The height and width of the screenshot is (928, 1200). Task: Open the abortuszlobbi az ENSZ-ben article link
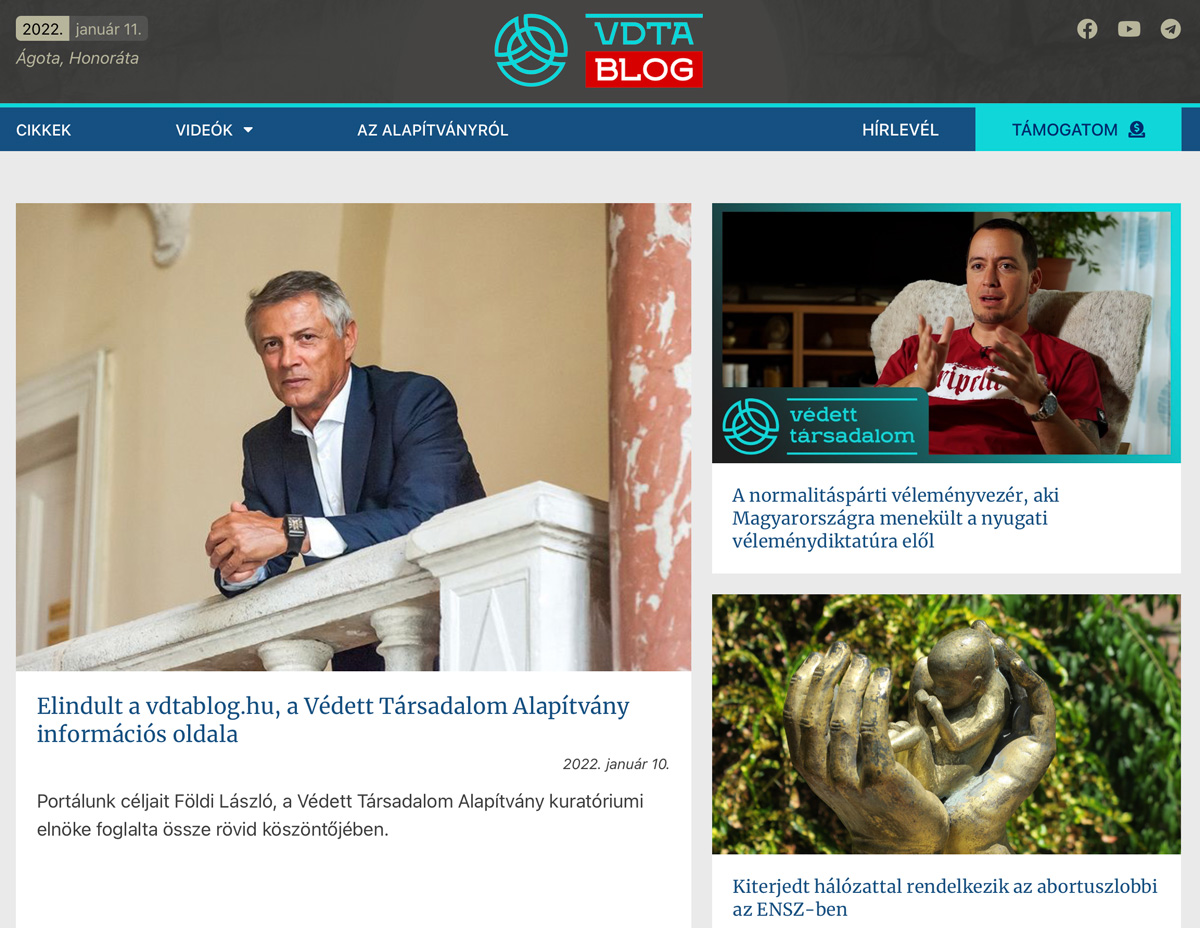click(x=945, y=898)
